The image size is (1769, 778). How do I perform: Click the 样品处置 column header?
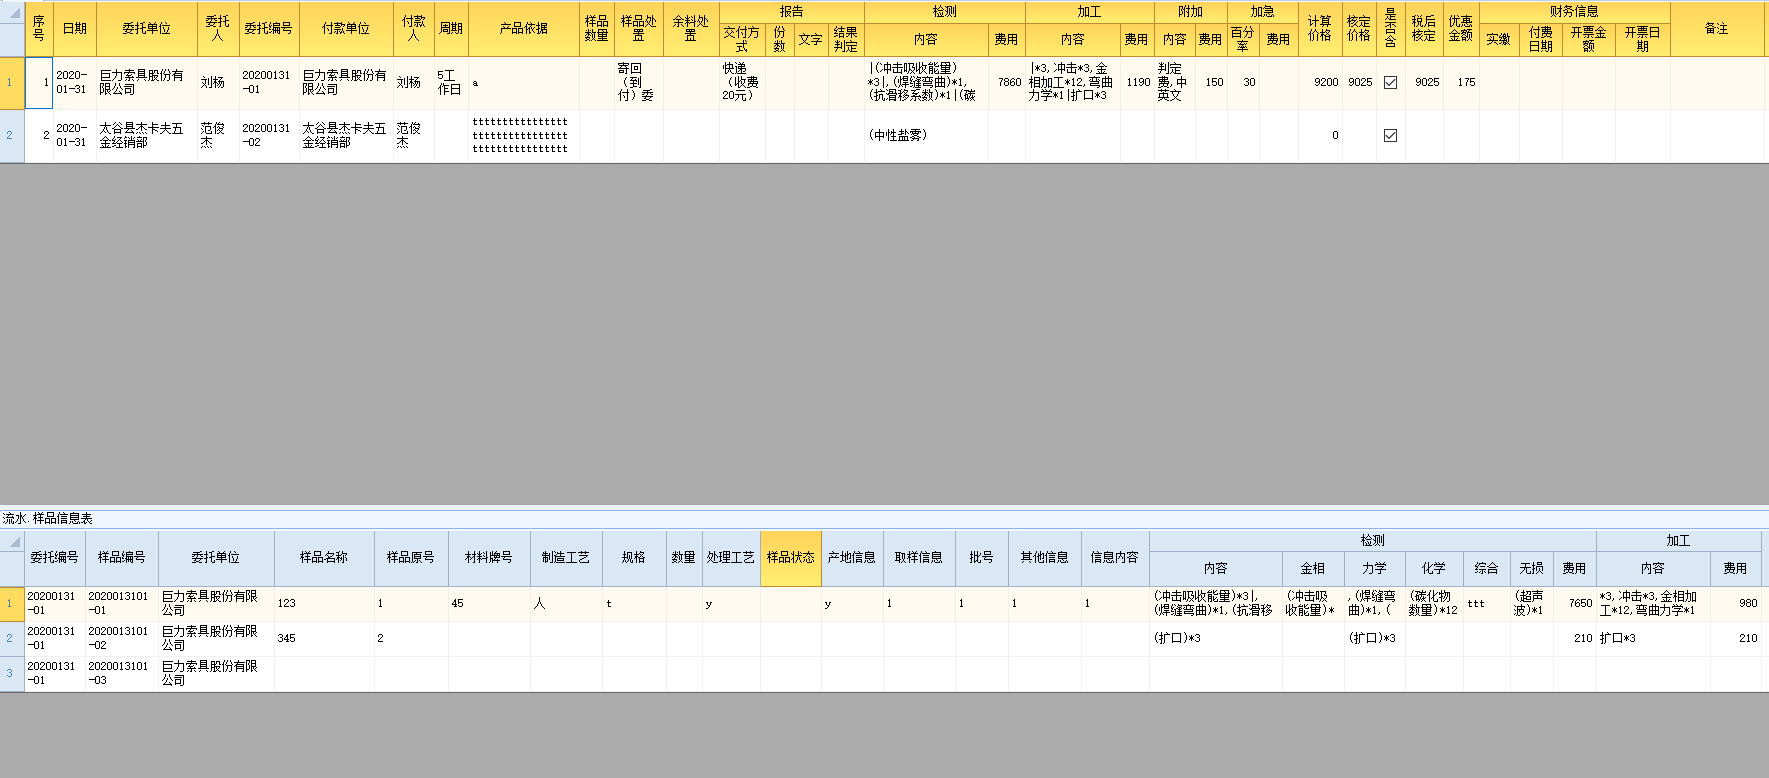(638, 28)
